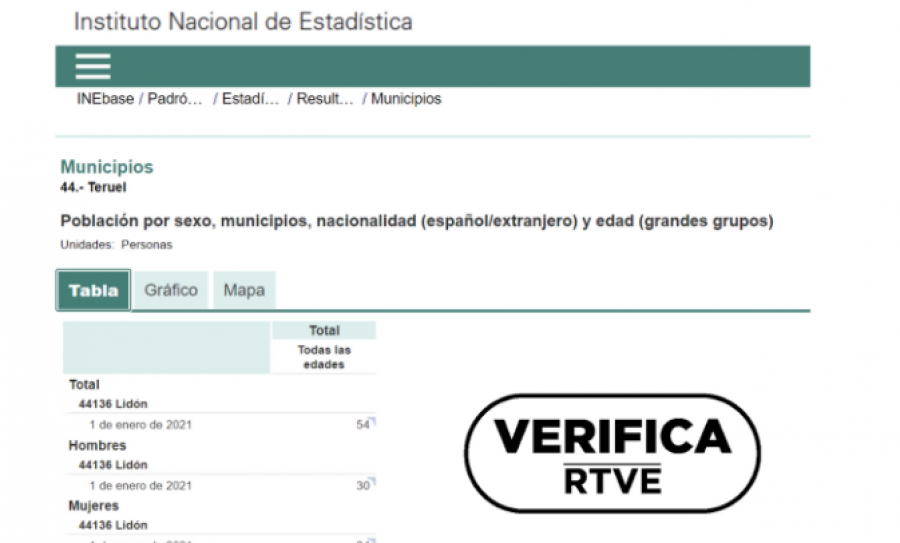900x543 pixels.
Task: Switch to the Gráfico tab
Action: coord(171,290)
